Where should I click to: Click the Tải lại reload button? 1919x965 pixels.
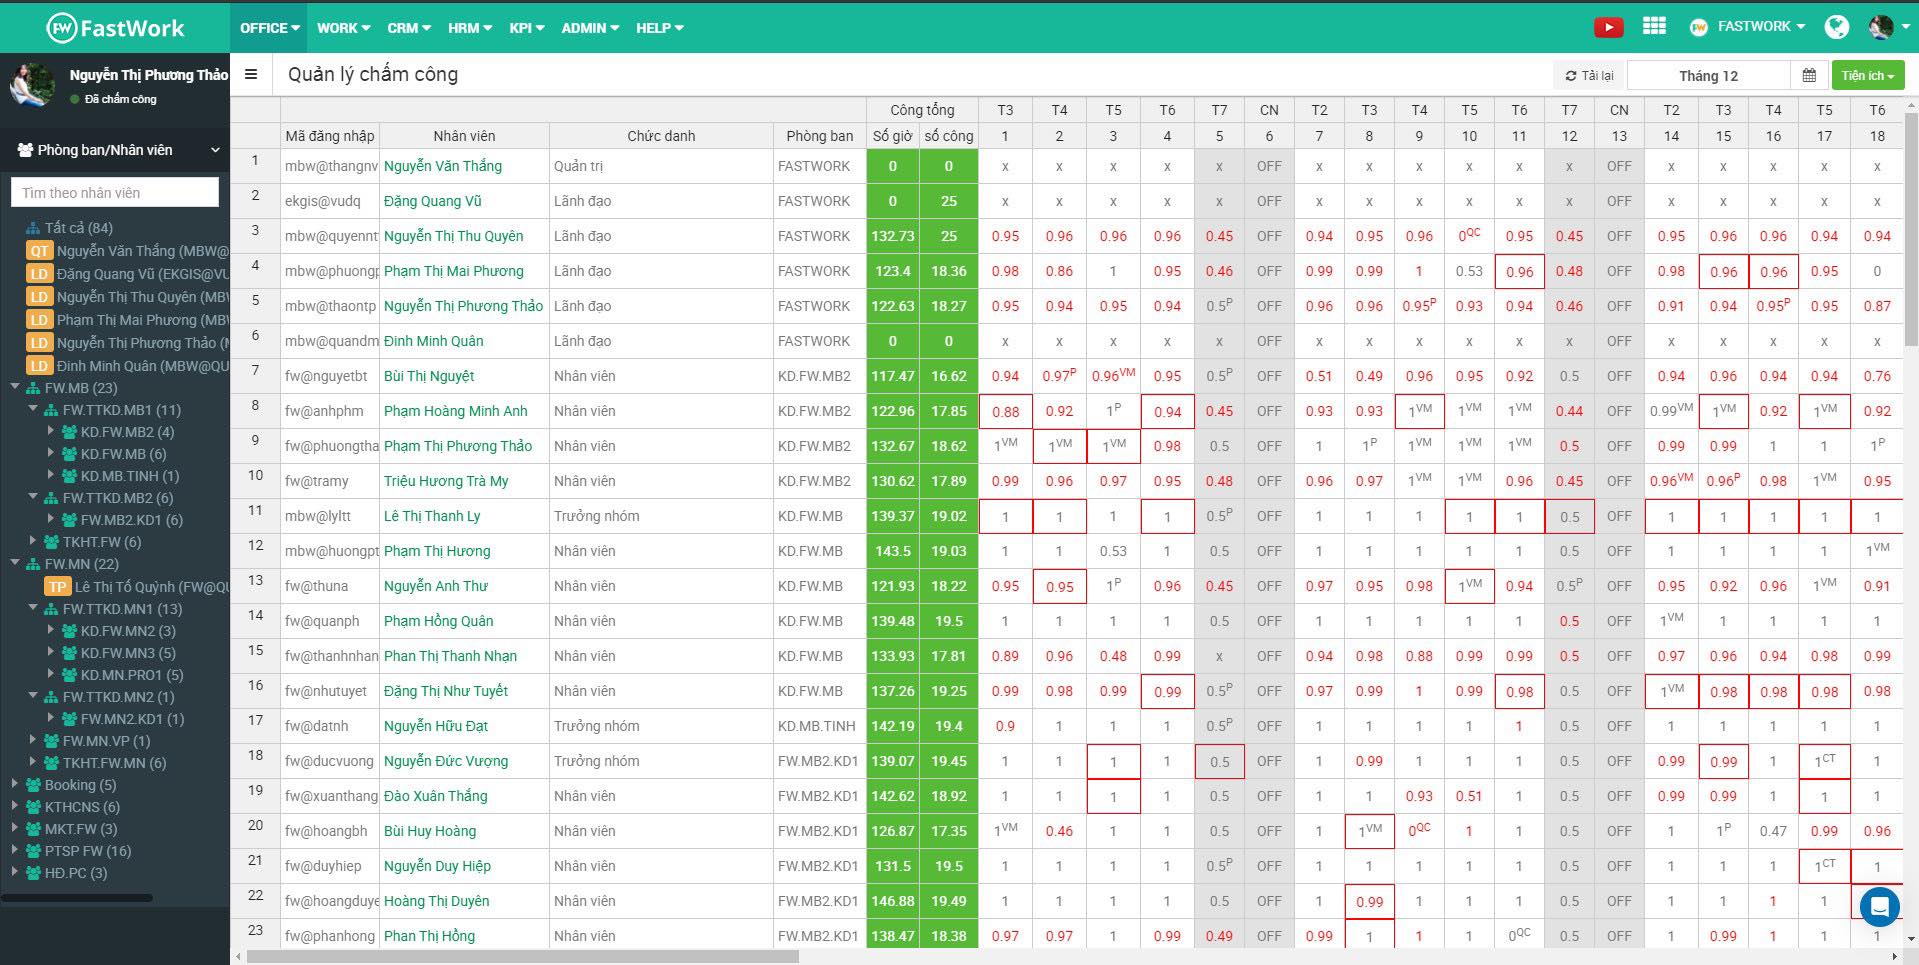tap(1589, 75)
